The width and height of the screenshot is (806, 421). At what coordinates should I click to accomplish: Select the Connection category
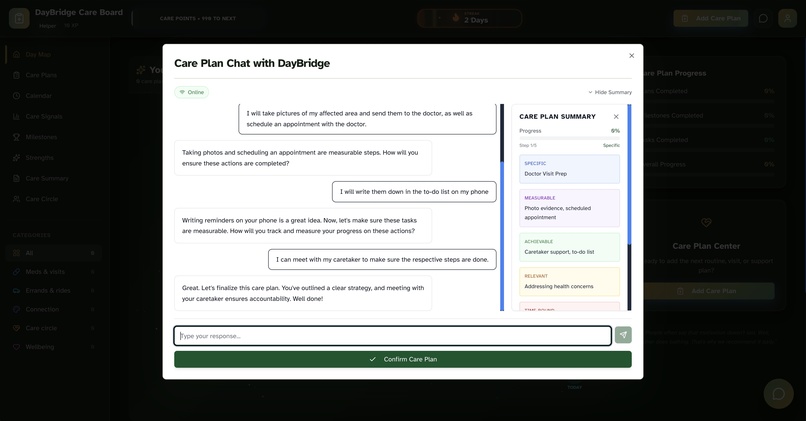[x=53, y=309]
